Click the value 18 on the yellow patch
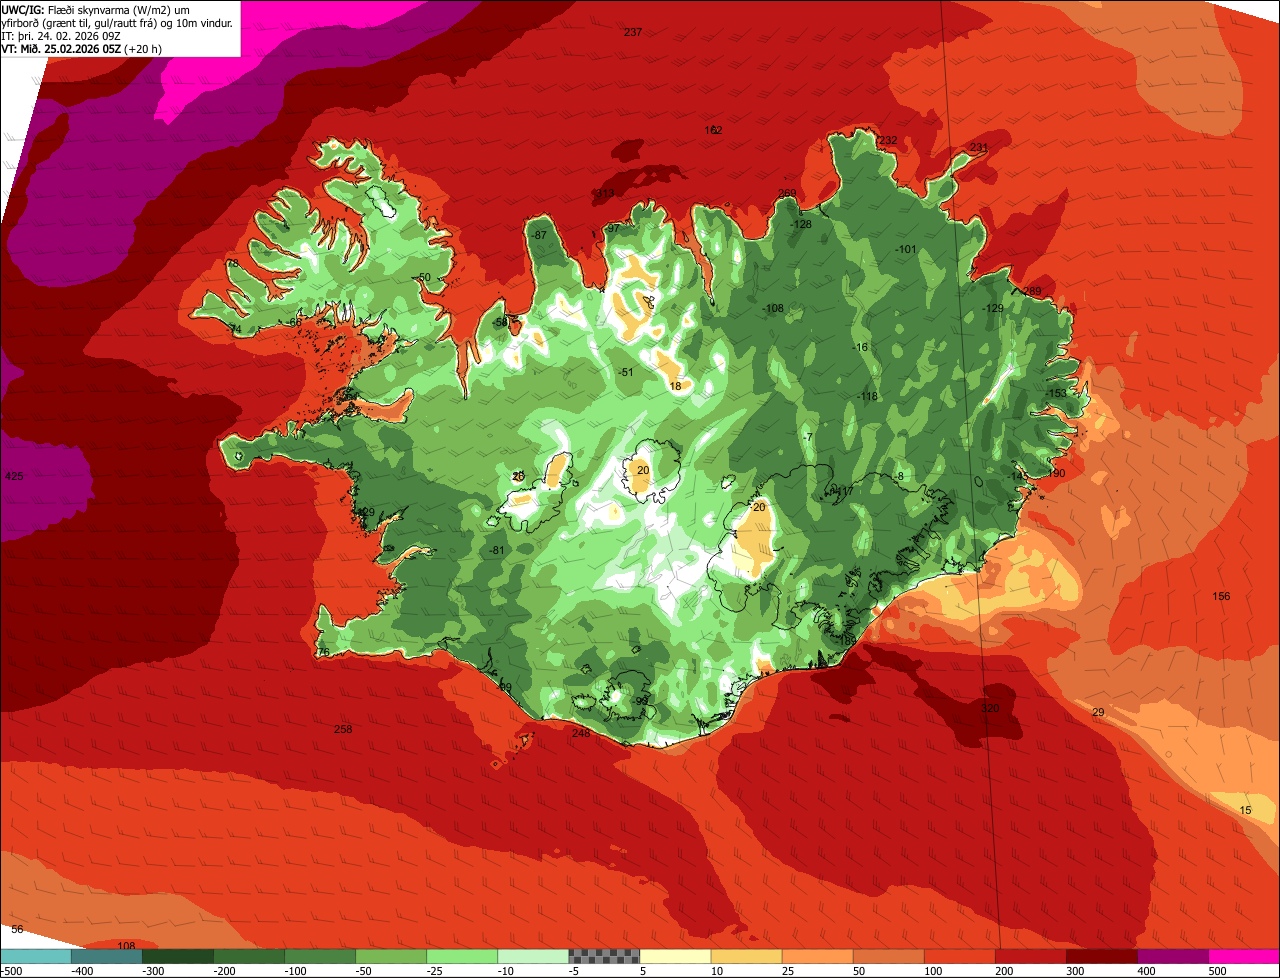 pyautogui.click(x=675, y=386)
